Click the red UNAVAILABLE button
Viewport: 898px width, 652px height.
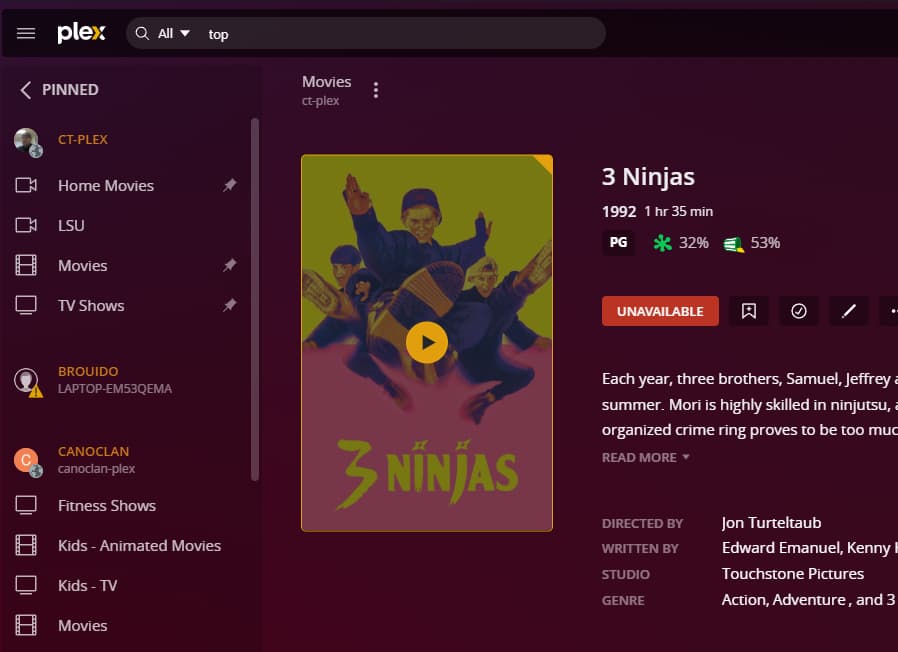(x=660, y=311)
